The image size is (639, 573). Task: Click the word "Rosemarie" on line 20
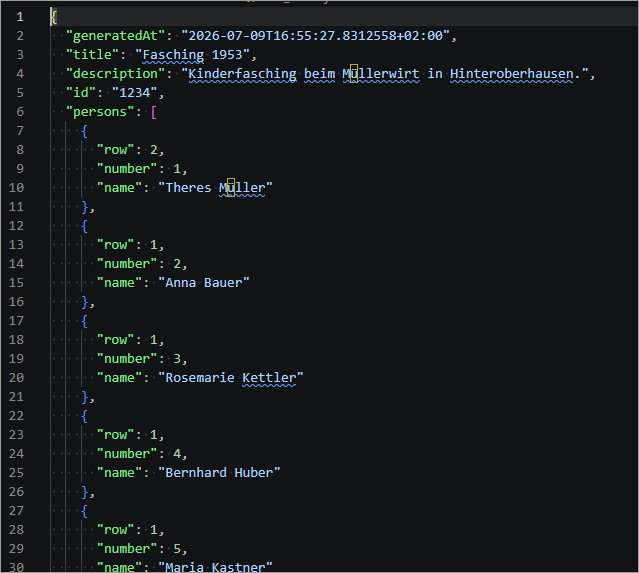[x=200, y=378]
